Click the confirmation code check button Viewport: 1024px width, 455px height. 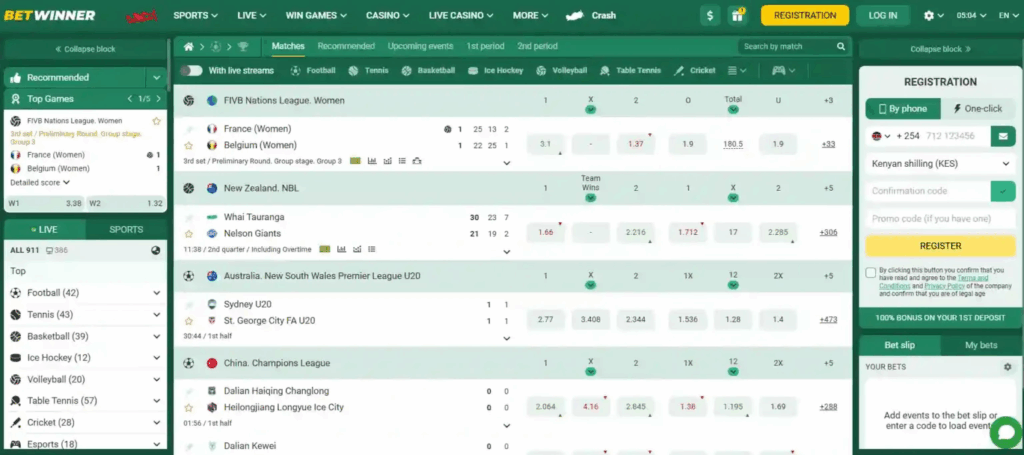1003,191
